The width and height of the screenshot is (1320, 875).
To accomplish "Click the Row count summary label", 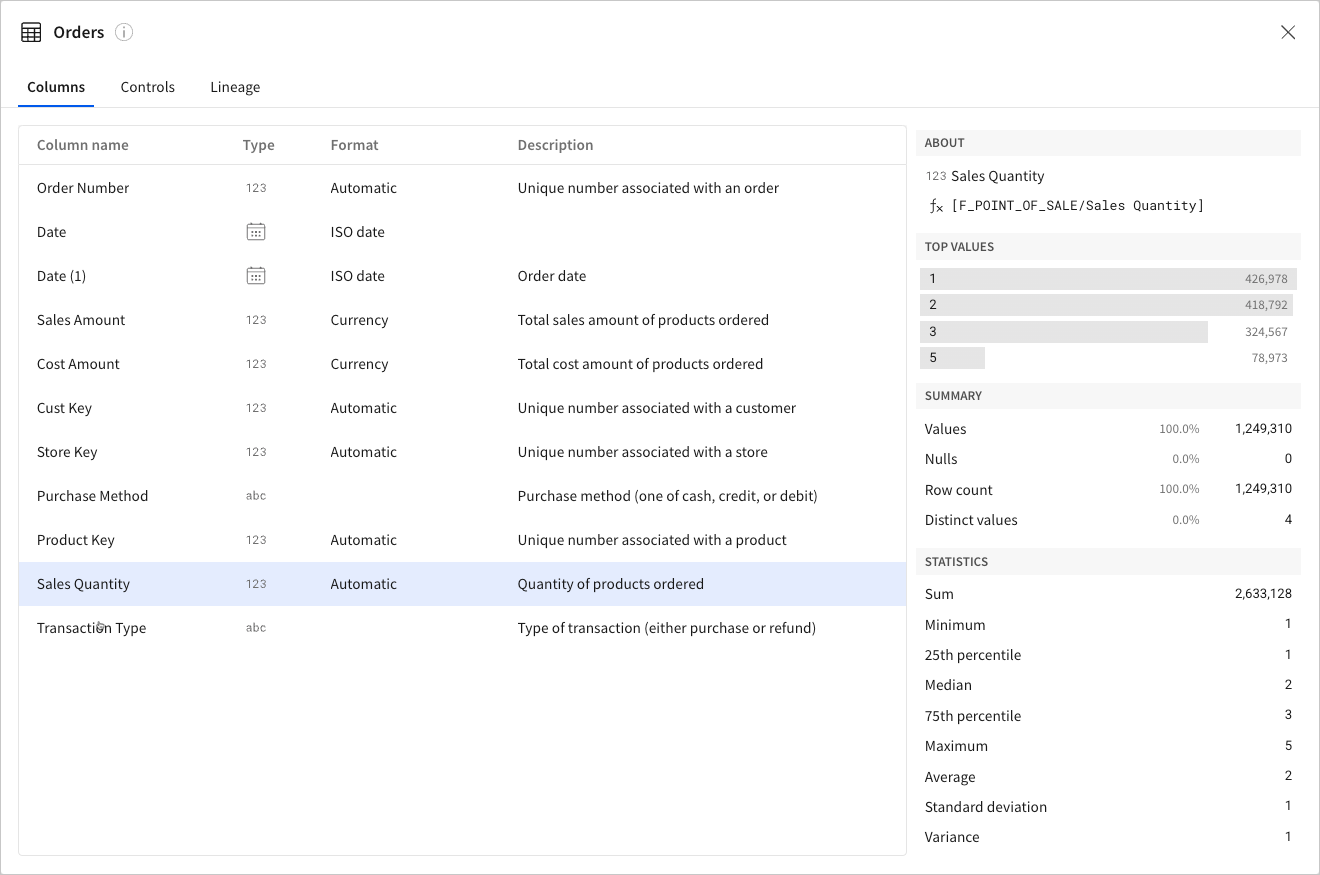I will pyautogui.click(x=959, y=490).
